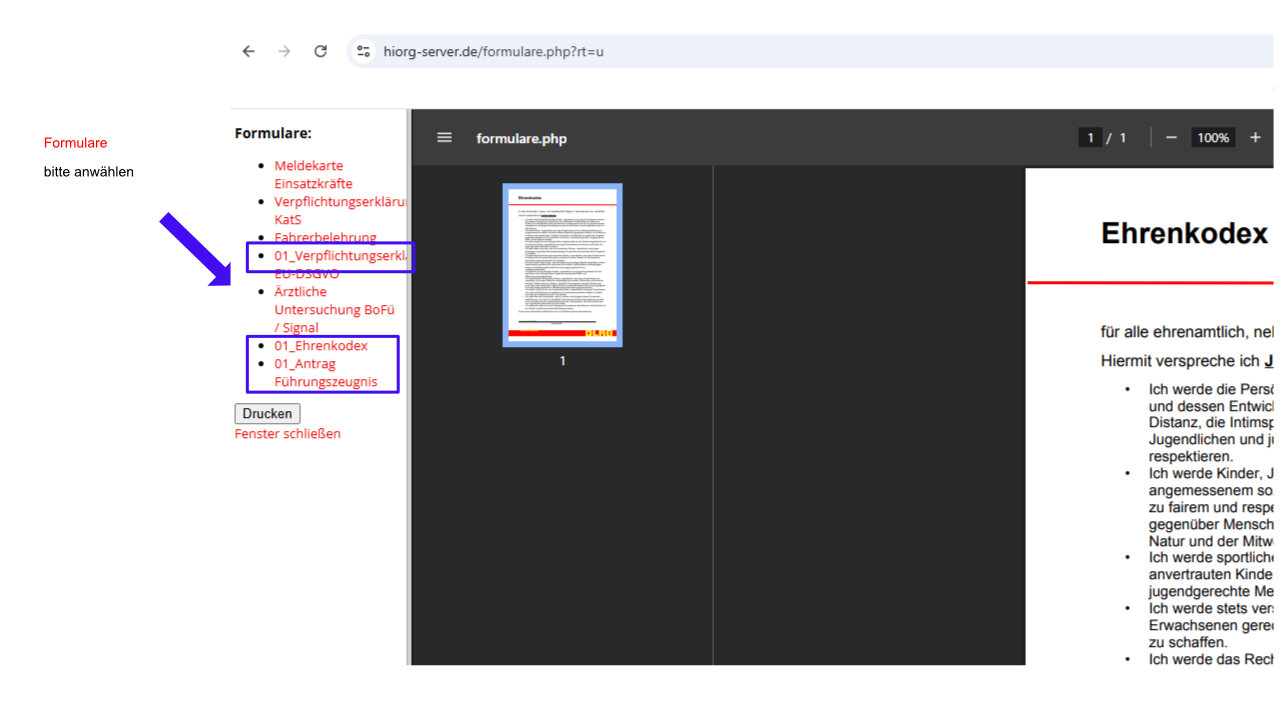The width and height of the screenshot is (1280, 720).
Task: Click the 100% zoom level field
Action: [1212, 138]
